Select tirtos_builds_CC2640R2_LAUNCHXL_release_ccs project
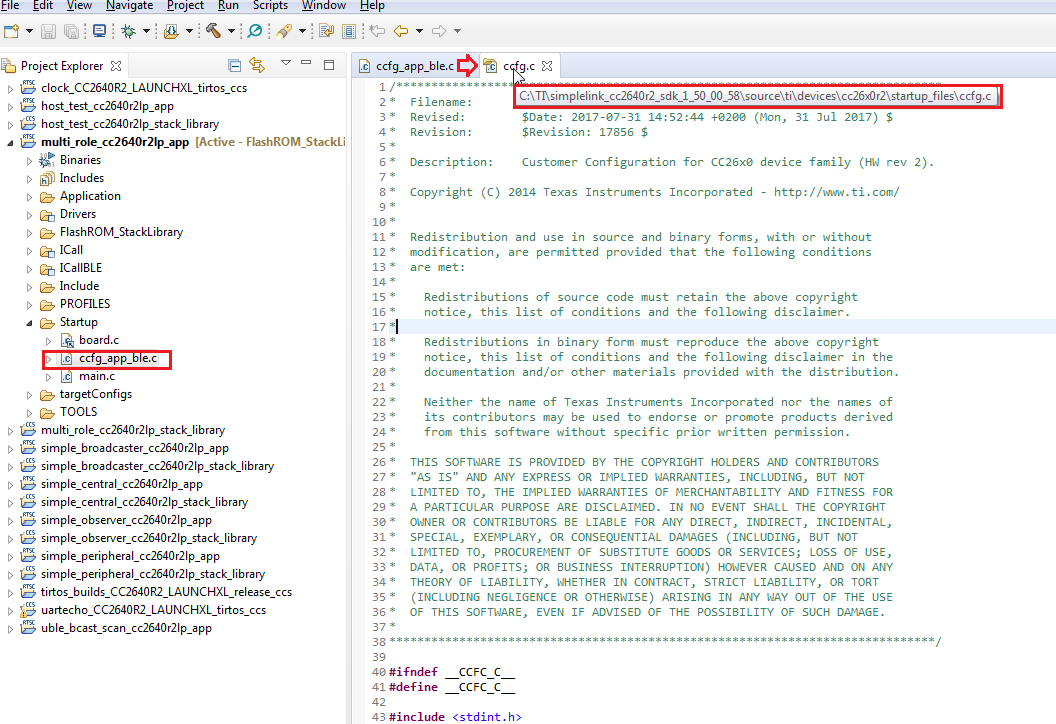Viewport: 1056px width, 724px height. pos(166,592)
